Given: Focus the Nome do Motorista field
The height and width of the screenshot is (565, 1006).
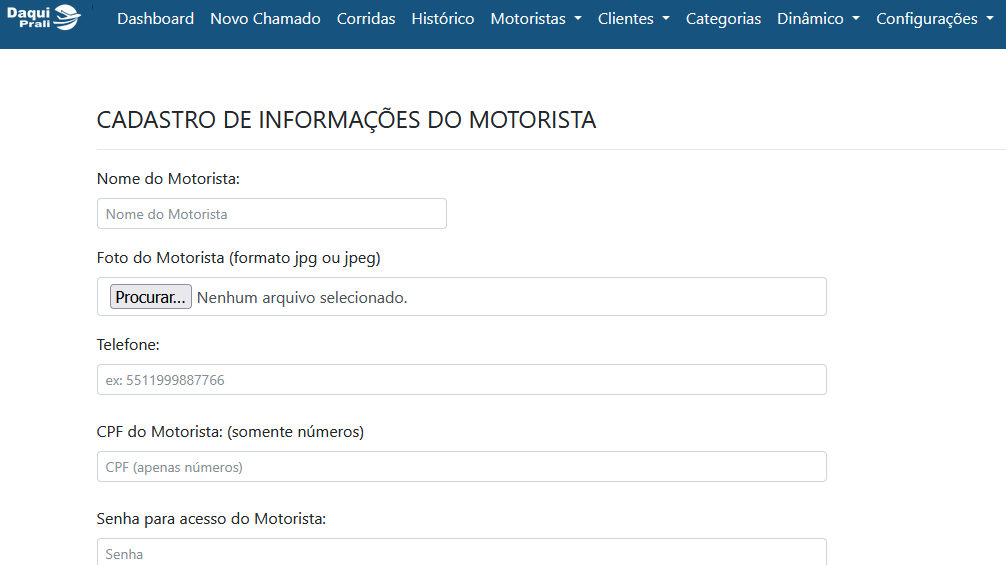Looking at the screenshot, I should coord(271,214).
